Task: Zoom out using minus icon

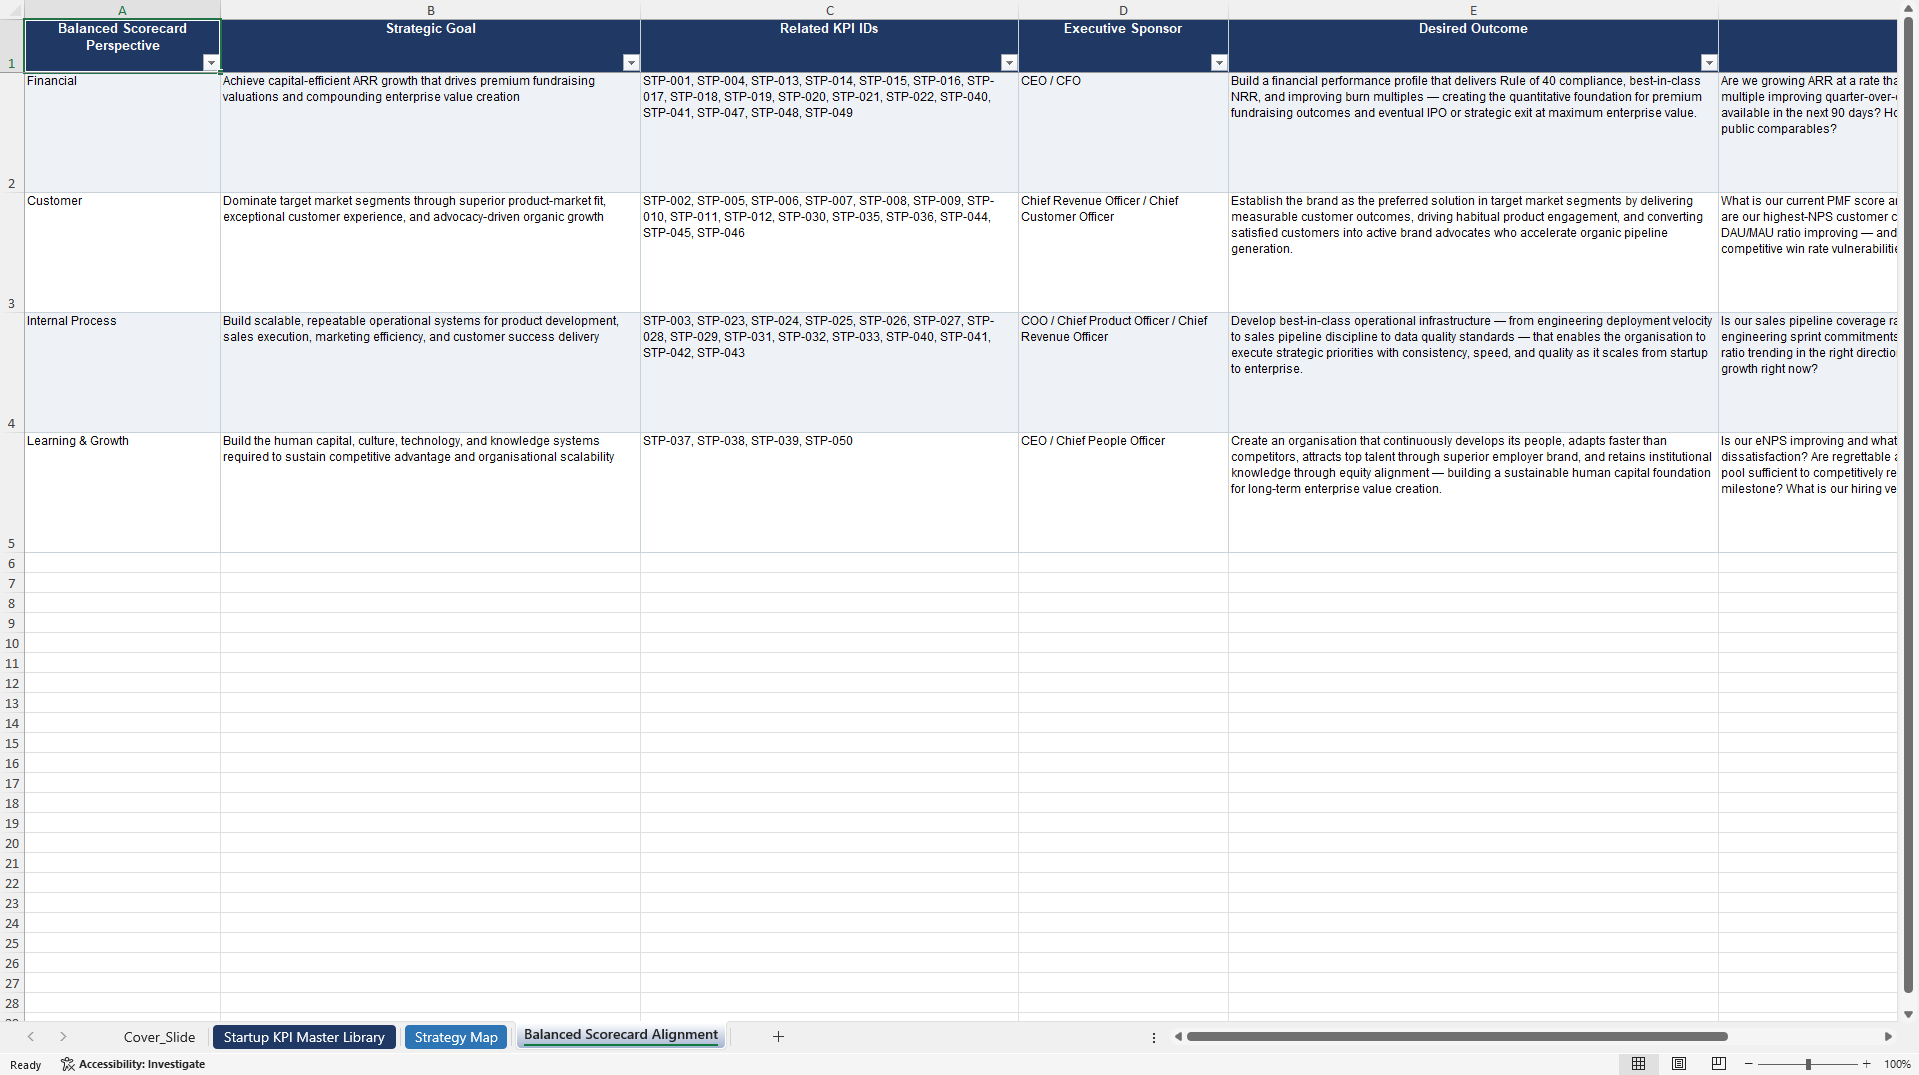Action: (1749, 1064)
